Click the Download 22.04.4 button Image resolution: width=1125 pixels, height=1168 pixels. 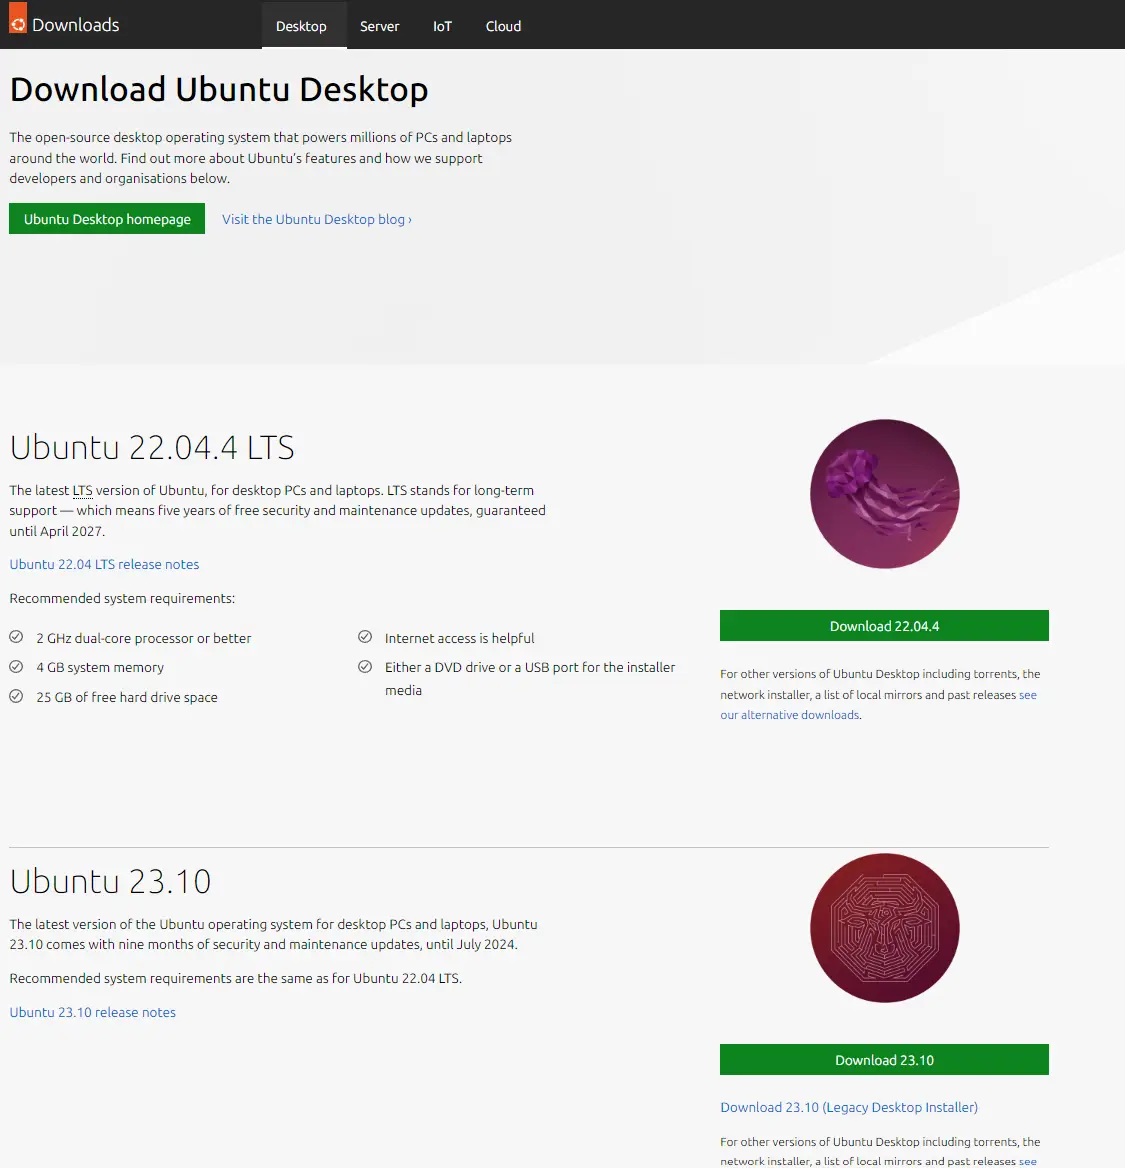[x=884, y=626]
